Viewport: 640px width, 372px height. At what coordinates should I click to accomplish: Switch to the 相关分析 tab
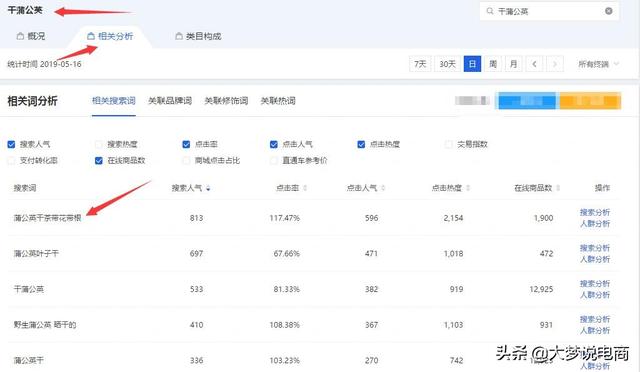click(110, 36)
